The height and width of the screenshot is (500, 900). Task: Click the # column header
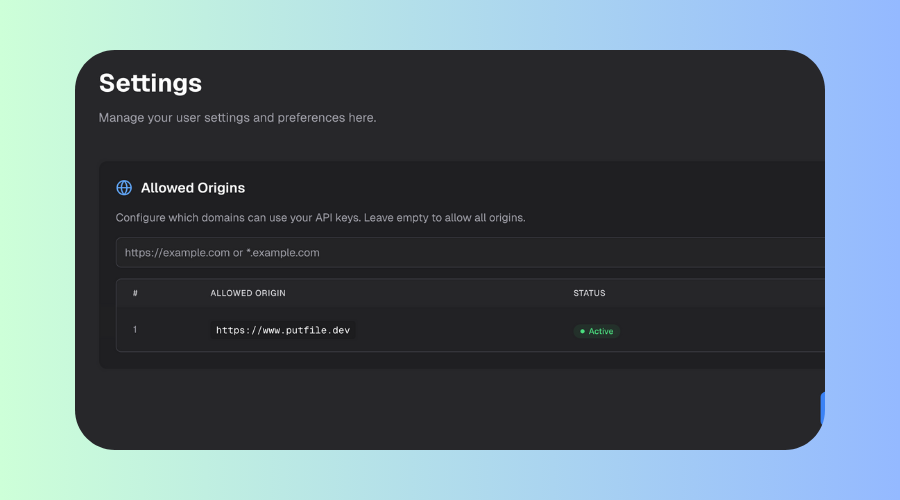click(135, 293)
